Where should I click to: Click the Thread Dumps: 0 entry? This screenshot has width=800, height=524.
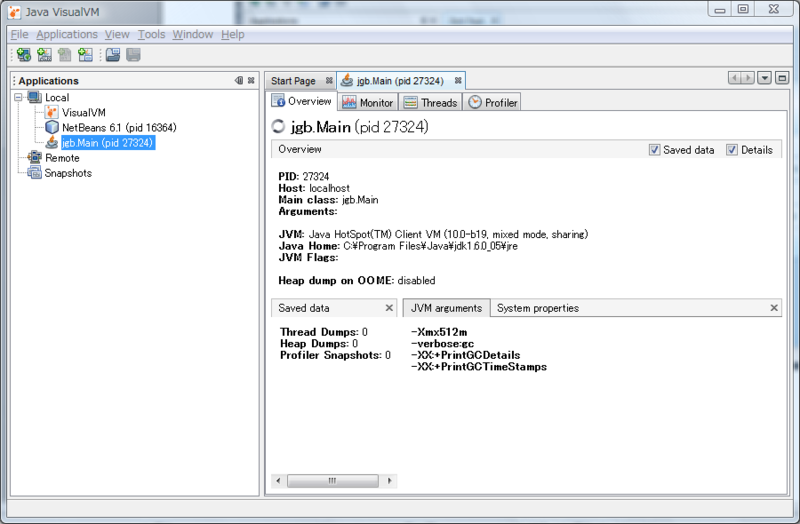point(323,332)
